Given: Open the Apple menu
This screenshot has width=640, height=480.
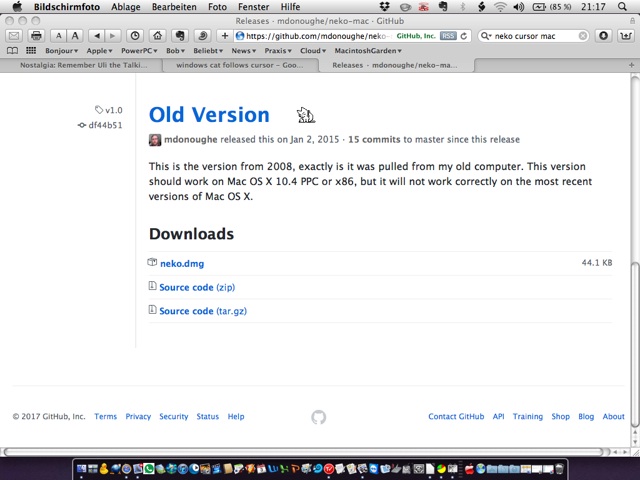Looking at the screenshot, I should pos(17,7).
